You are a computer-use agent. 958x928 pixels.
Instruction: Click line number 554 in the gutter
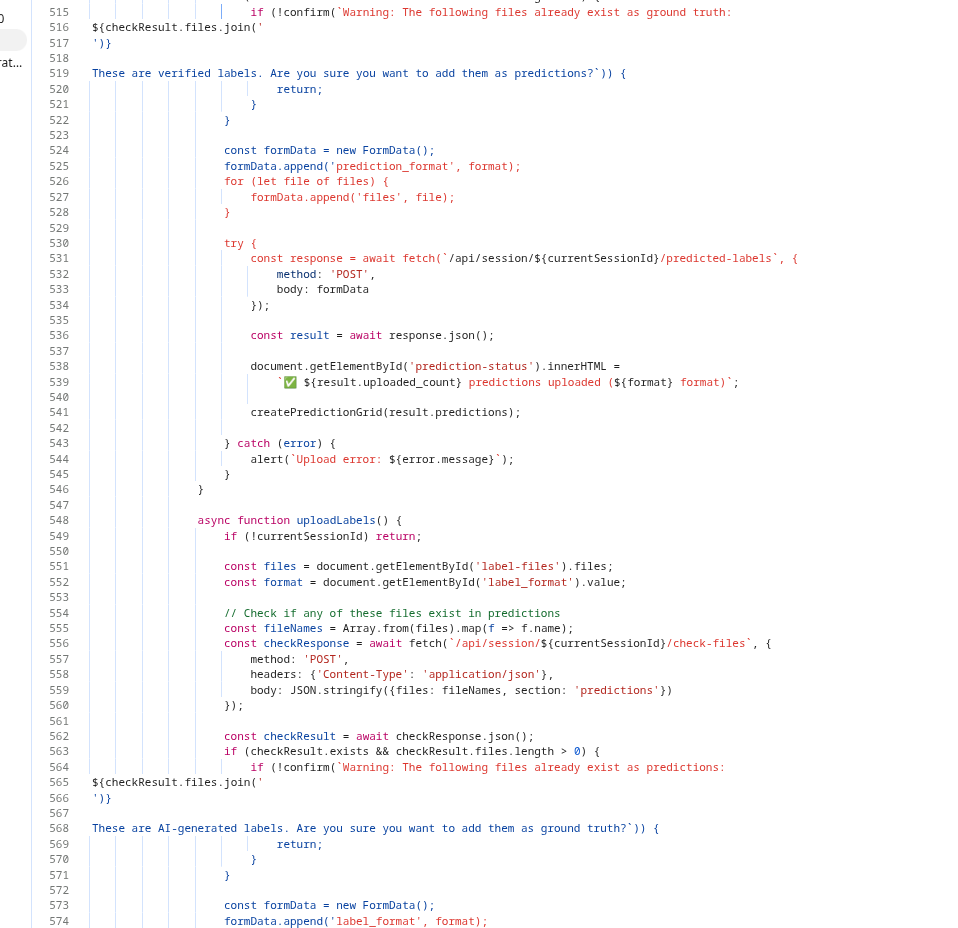[59, 613]
